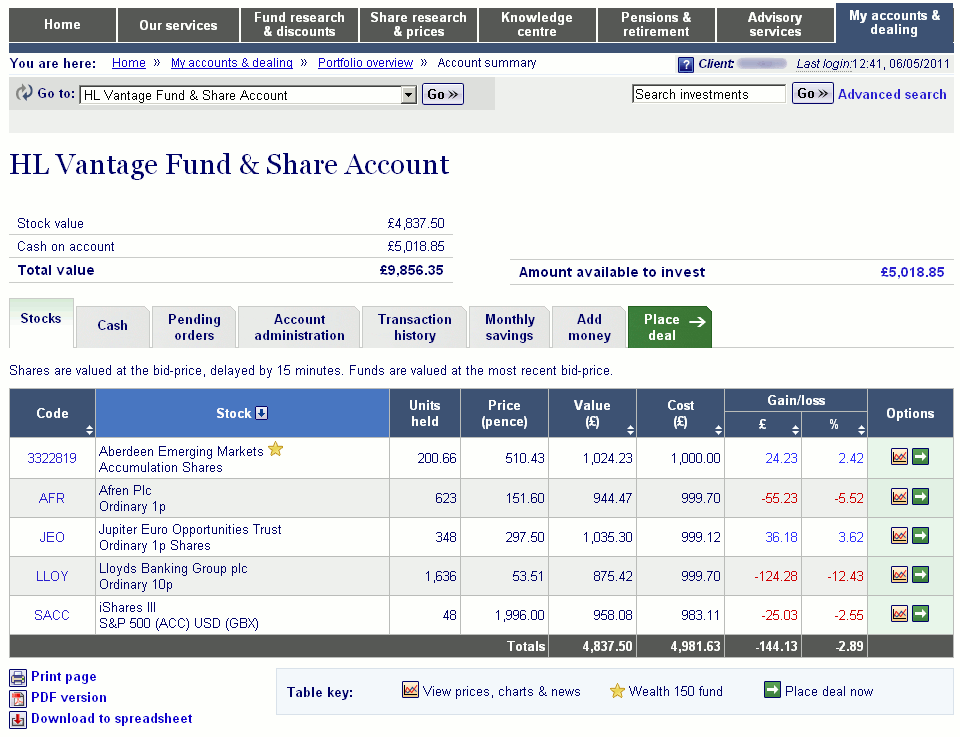Viewport: 960px width, 737px height.
Task: Open chart icon for iShares S&P 500
Action: point(899,614)
